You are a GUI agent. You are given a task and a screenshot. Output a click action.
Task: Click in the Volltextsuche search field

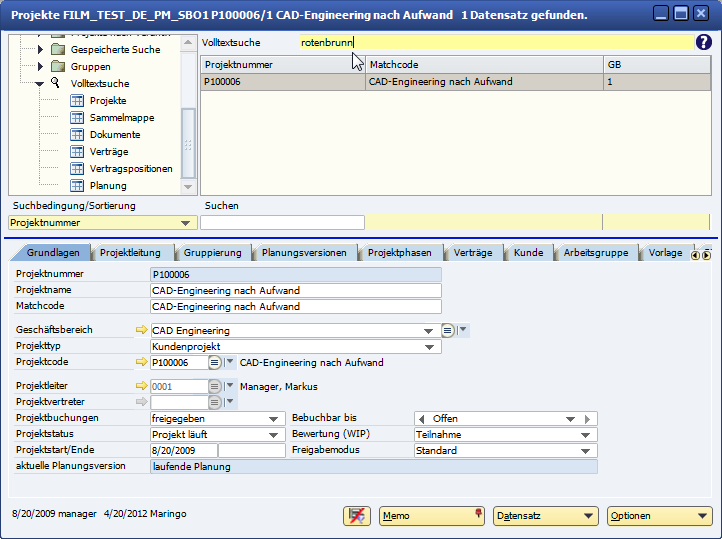[496, 42]
